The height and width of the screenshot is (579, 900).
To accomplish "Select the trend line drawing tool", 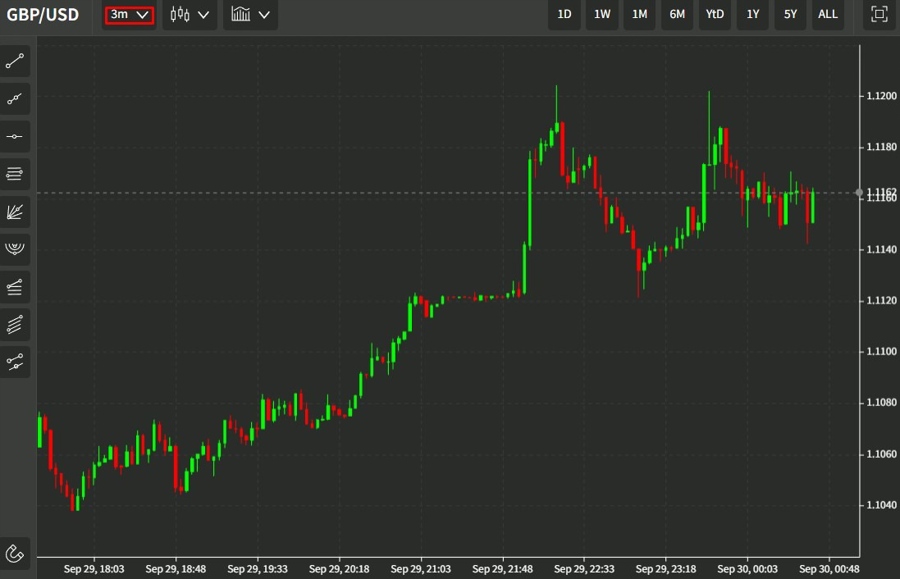I will [15, 61].
